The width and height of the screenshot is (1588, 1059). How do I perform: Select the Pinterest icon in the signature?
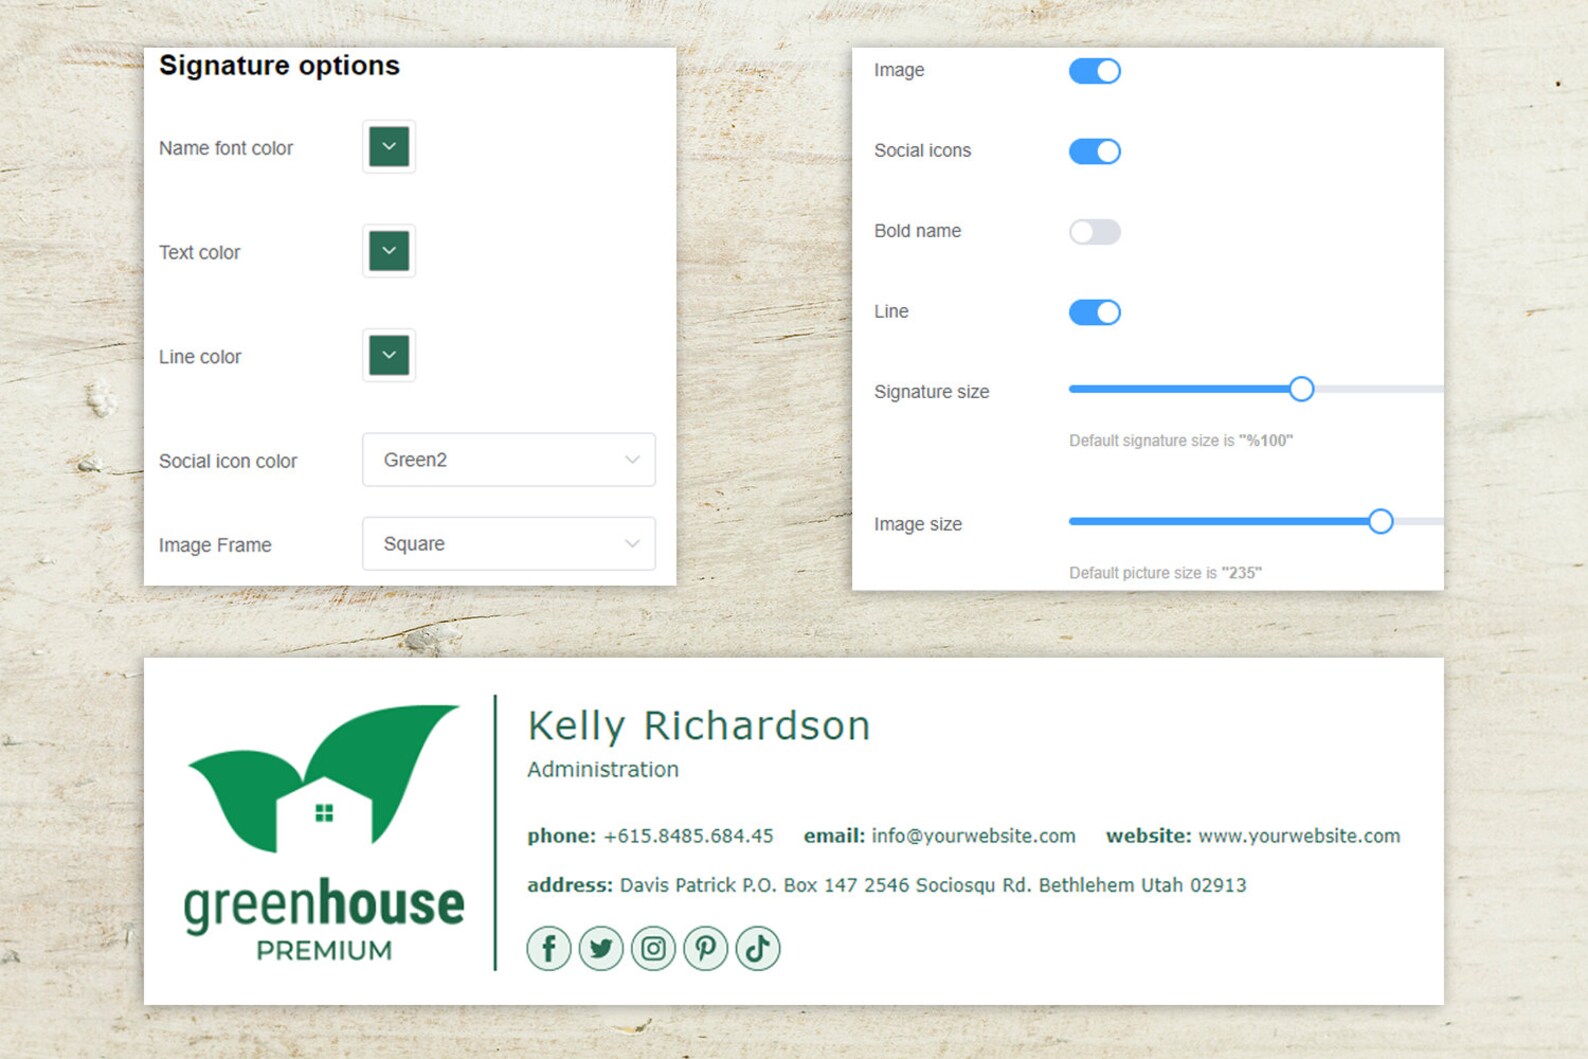706,948
